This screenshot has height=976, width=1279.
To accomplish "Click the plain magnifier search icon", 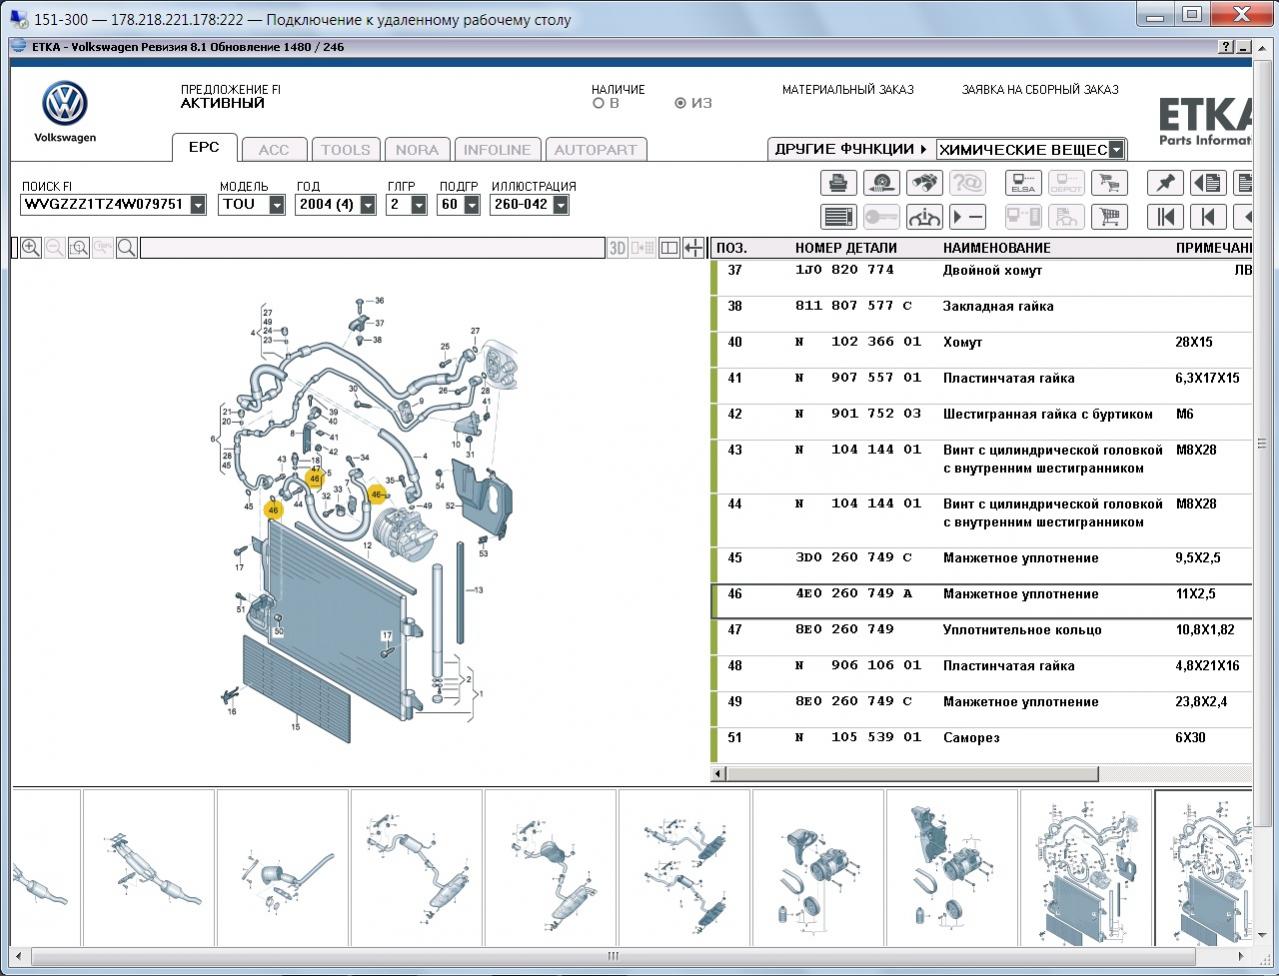I will (x=127, y=248).
